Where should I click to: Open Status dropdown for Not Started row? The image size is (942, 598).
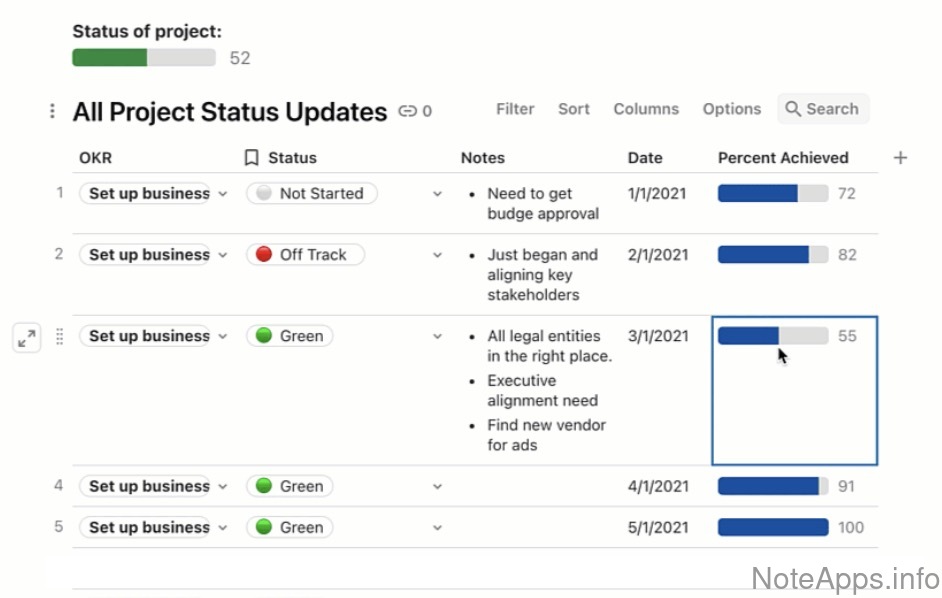point(437,194)
